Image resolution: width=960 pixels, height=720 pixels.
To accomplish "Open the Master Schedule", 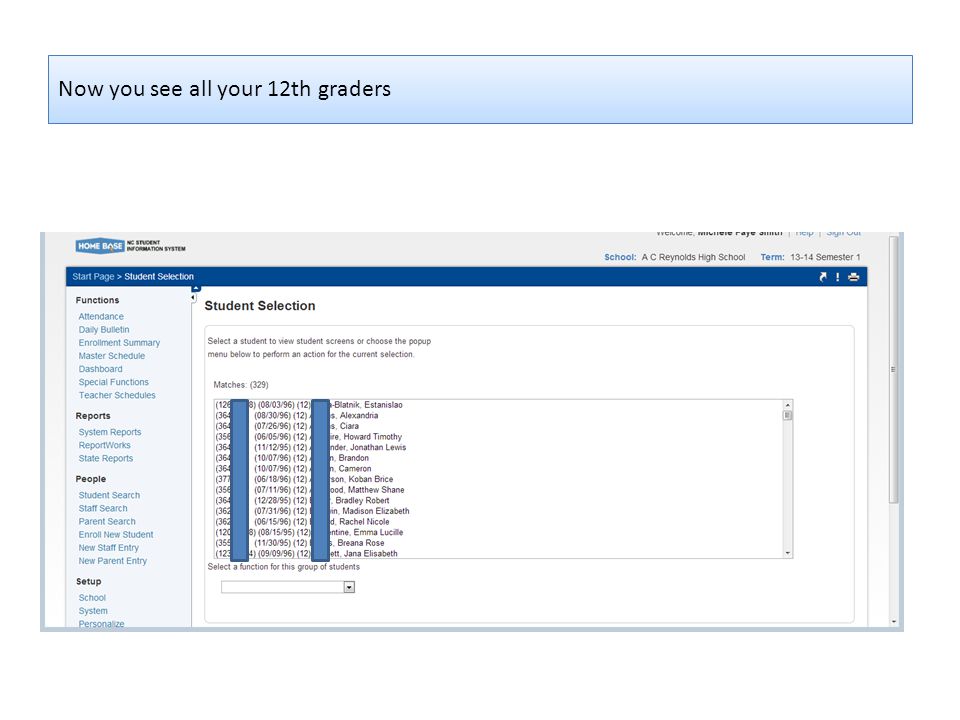I will point(112,356).
